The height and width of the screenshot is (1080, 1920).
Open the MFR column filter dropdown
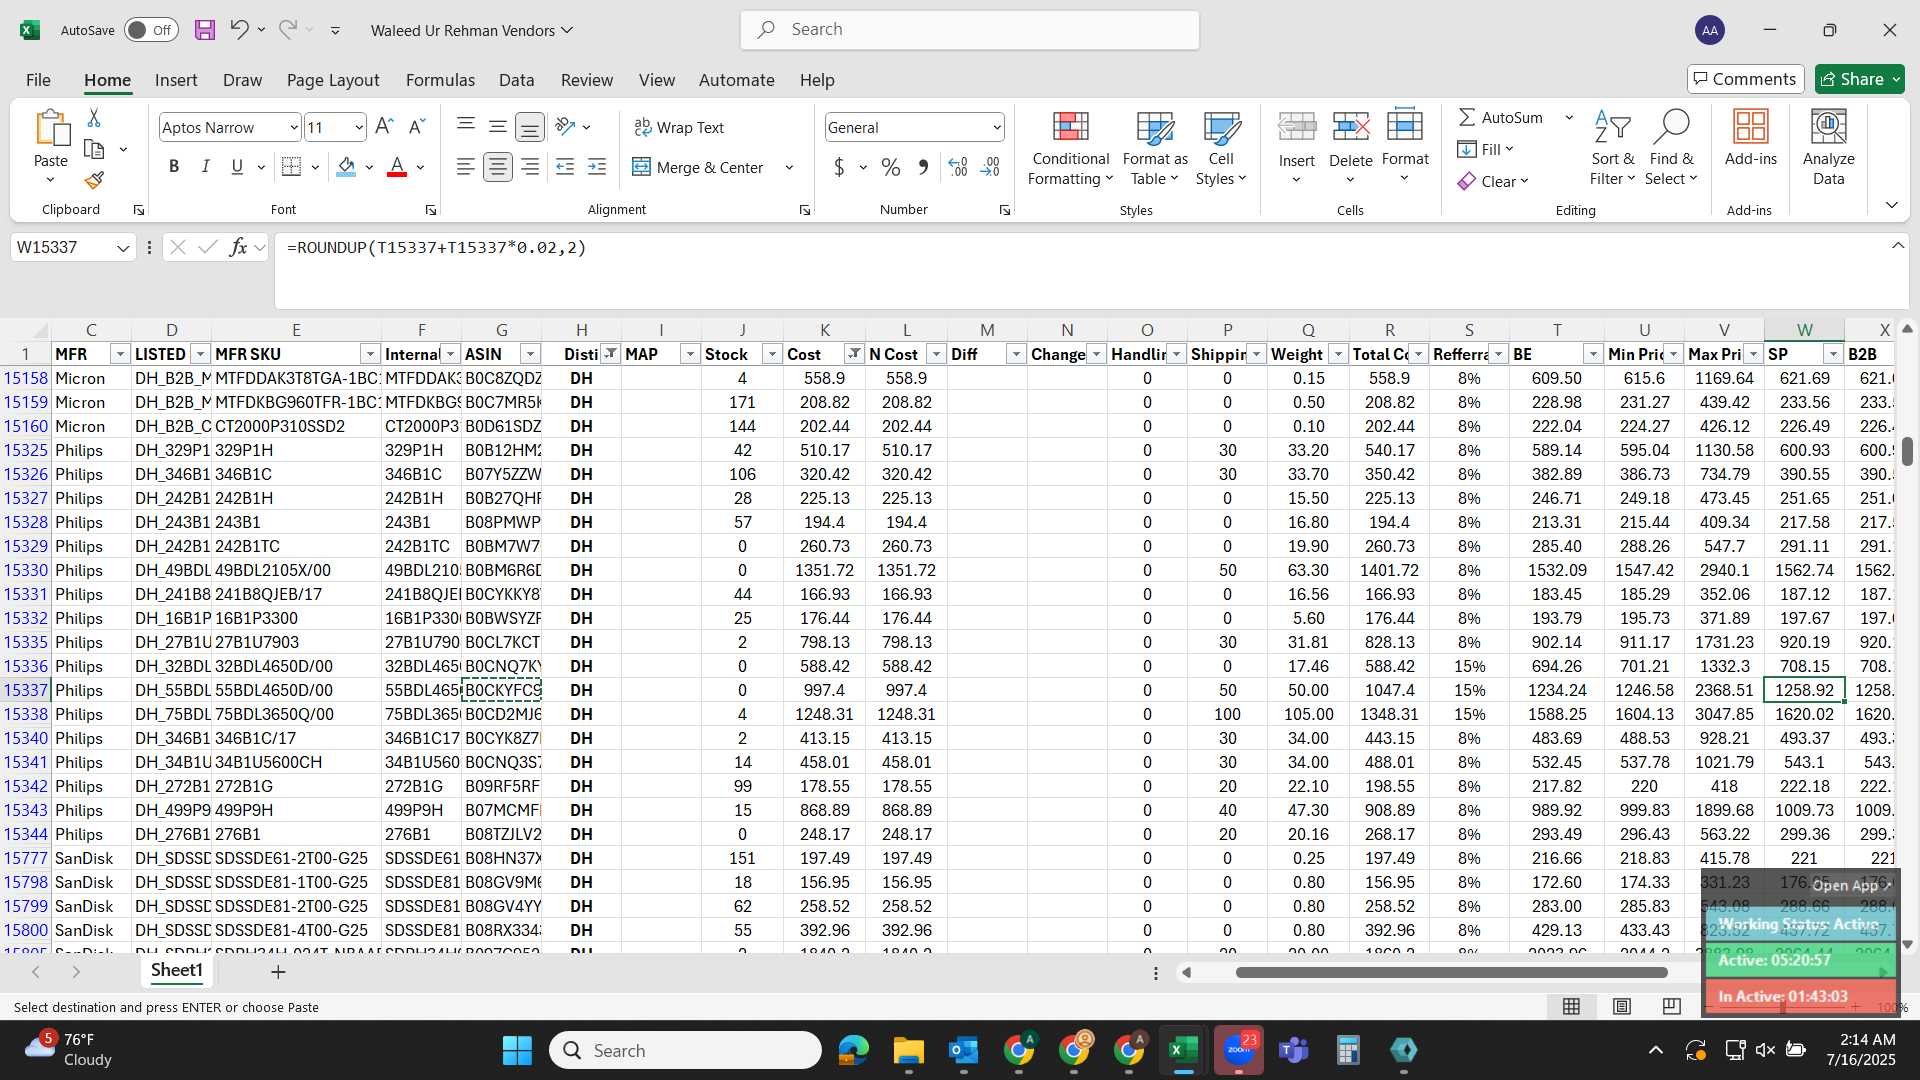tap(119, 354)
